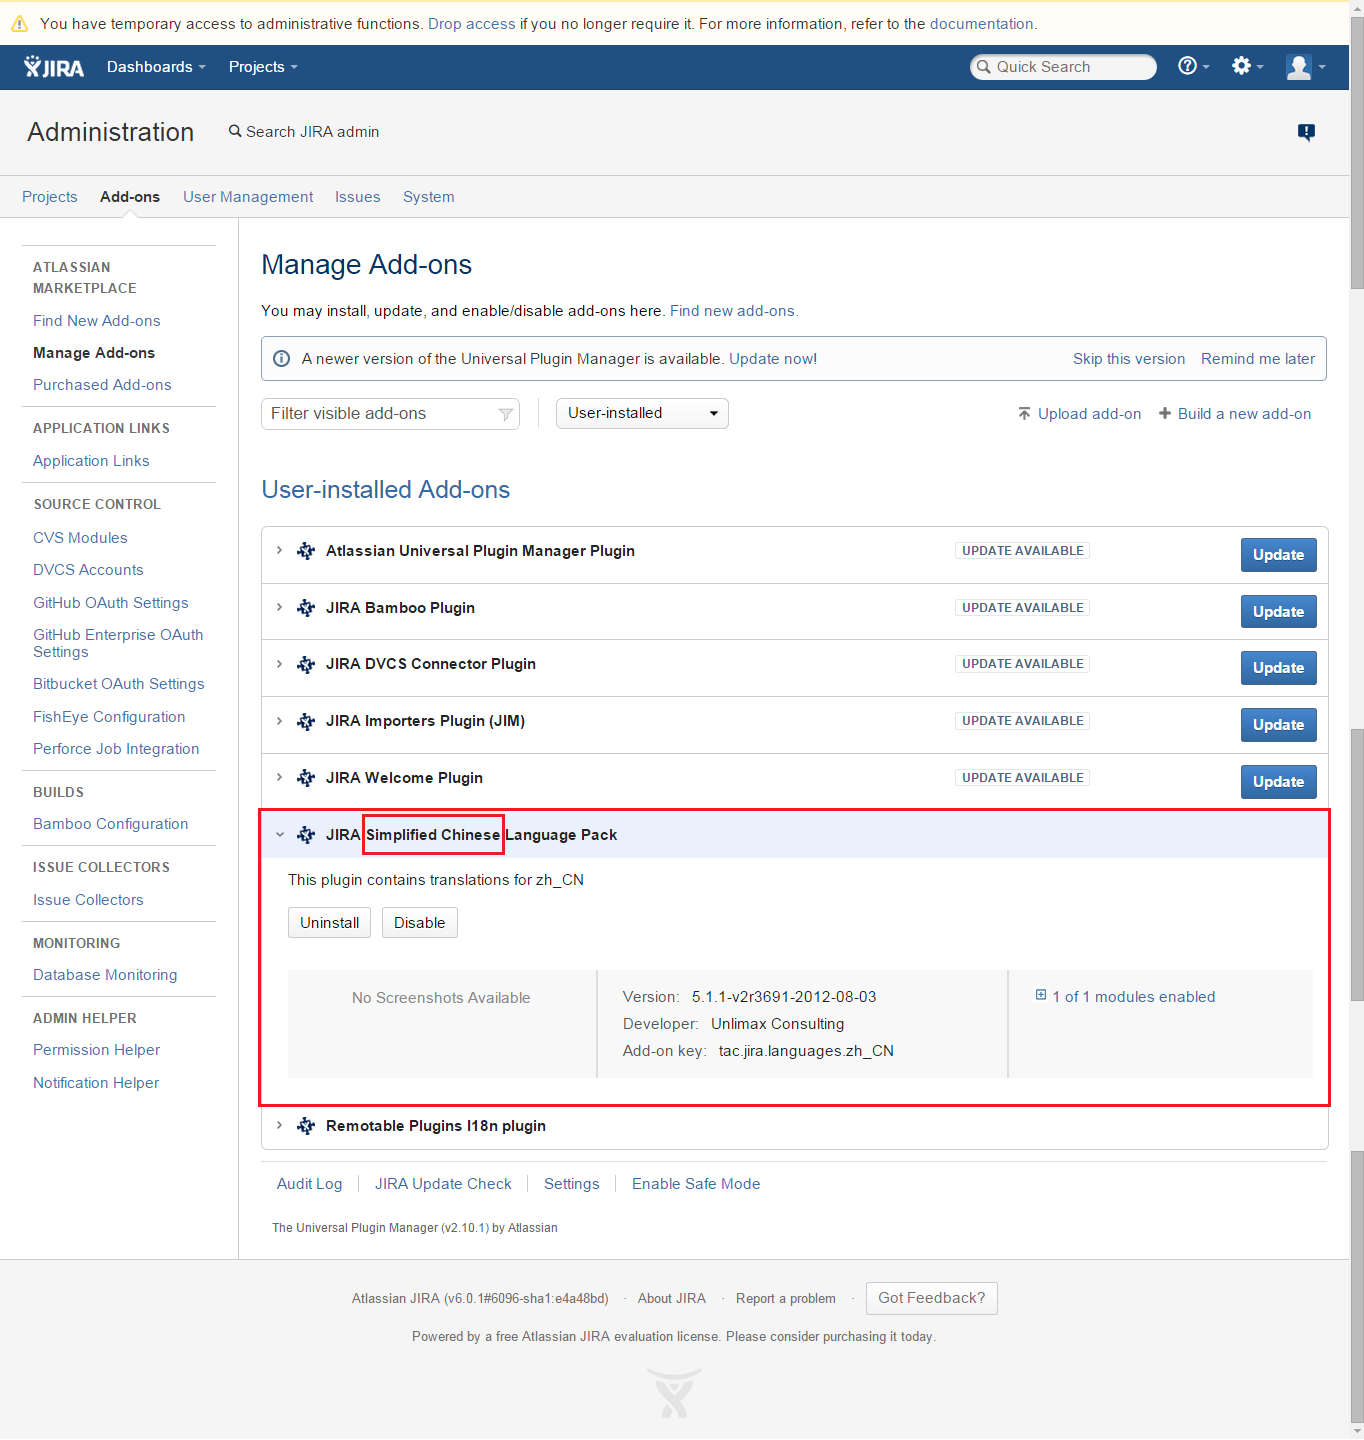This screenshot has height=1440, width=1364.
Task: Click the Got Feedback? button
Action: [x=932, y=1298]
